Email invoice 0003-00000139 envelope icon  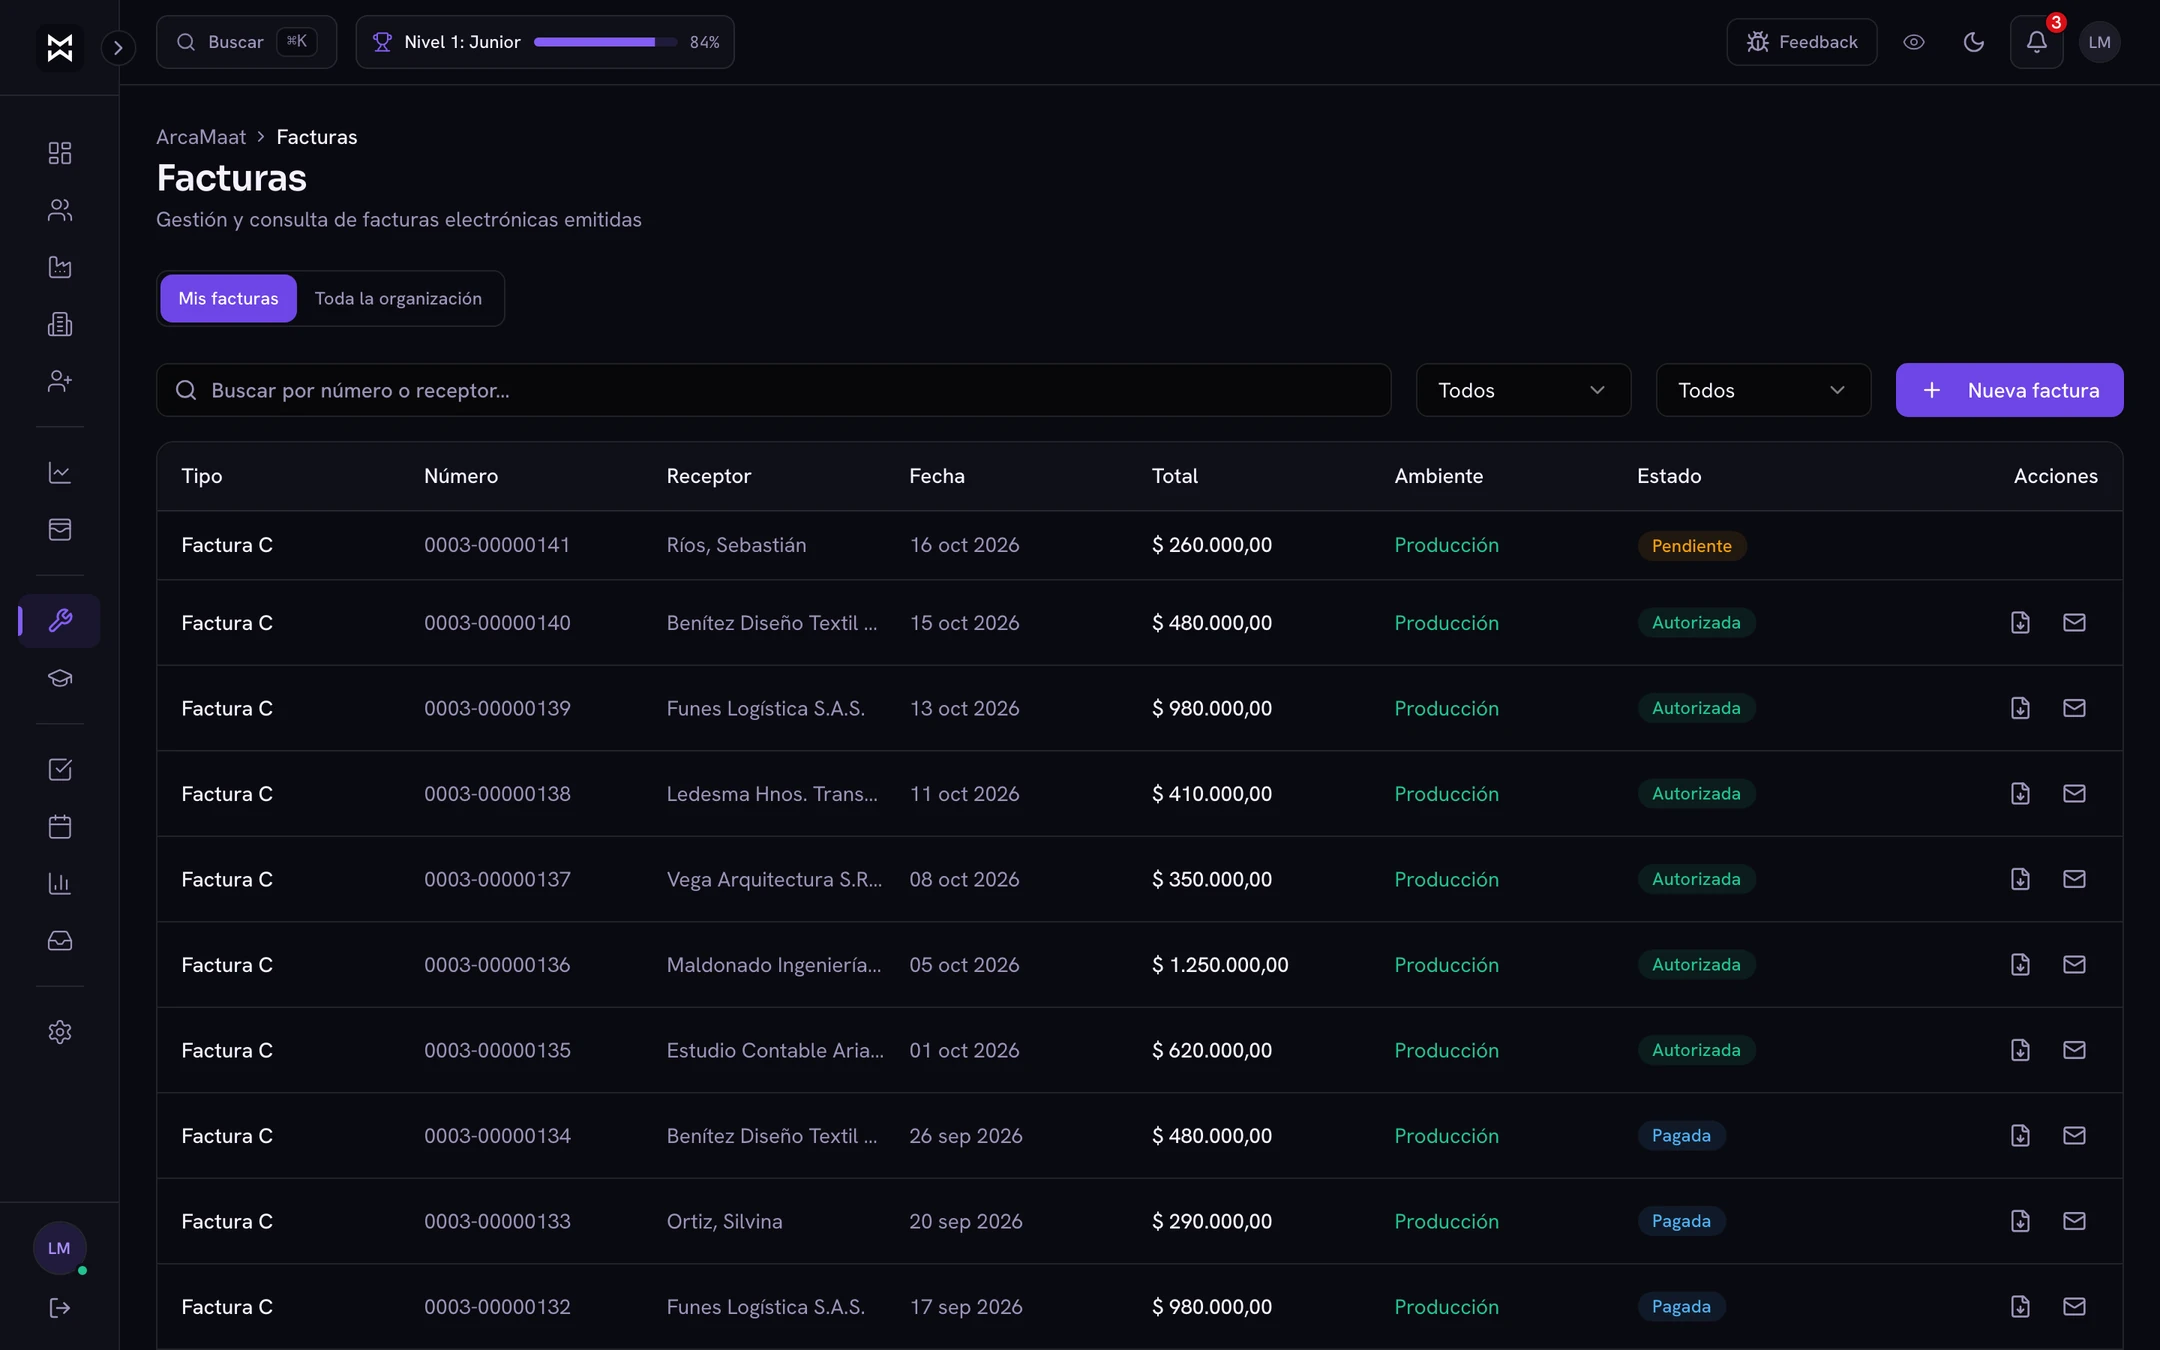tap(2074, 708)
